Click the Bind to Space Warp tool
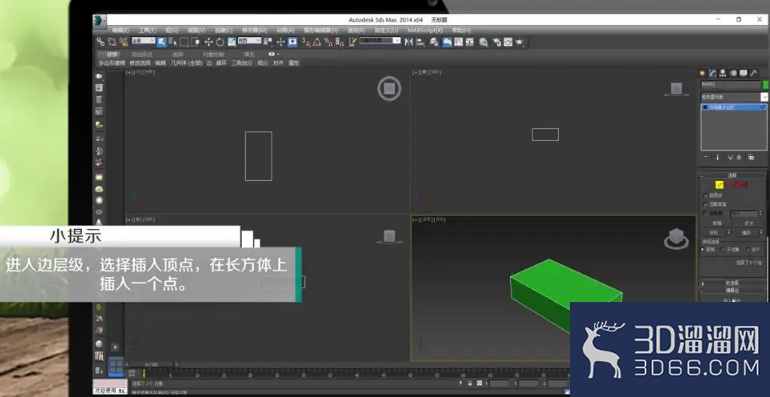This screenshot has width=770, height=397. (123, 42)
